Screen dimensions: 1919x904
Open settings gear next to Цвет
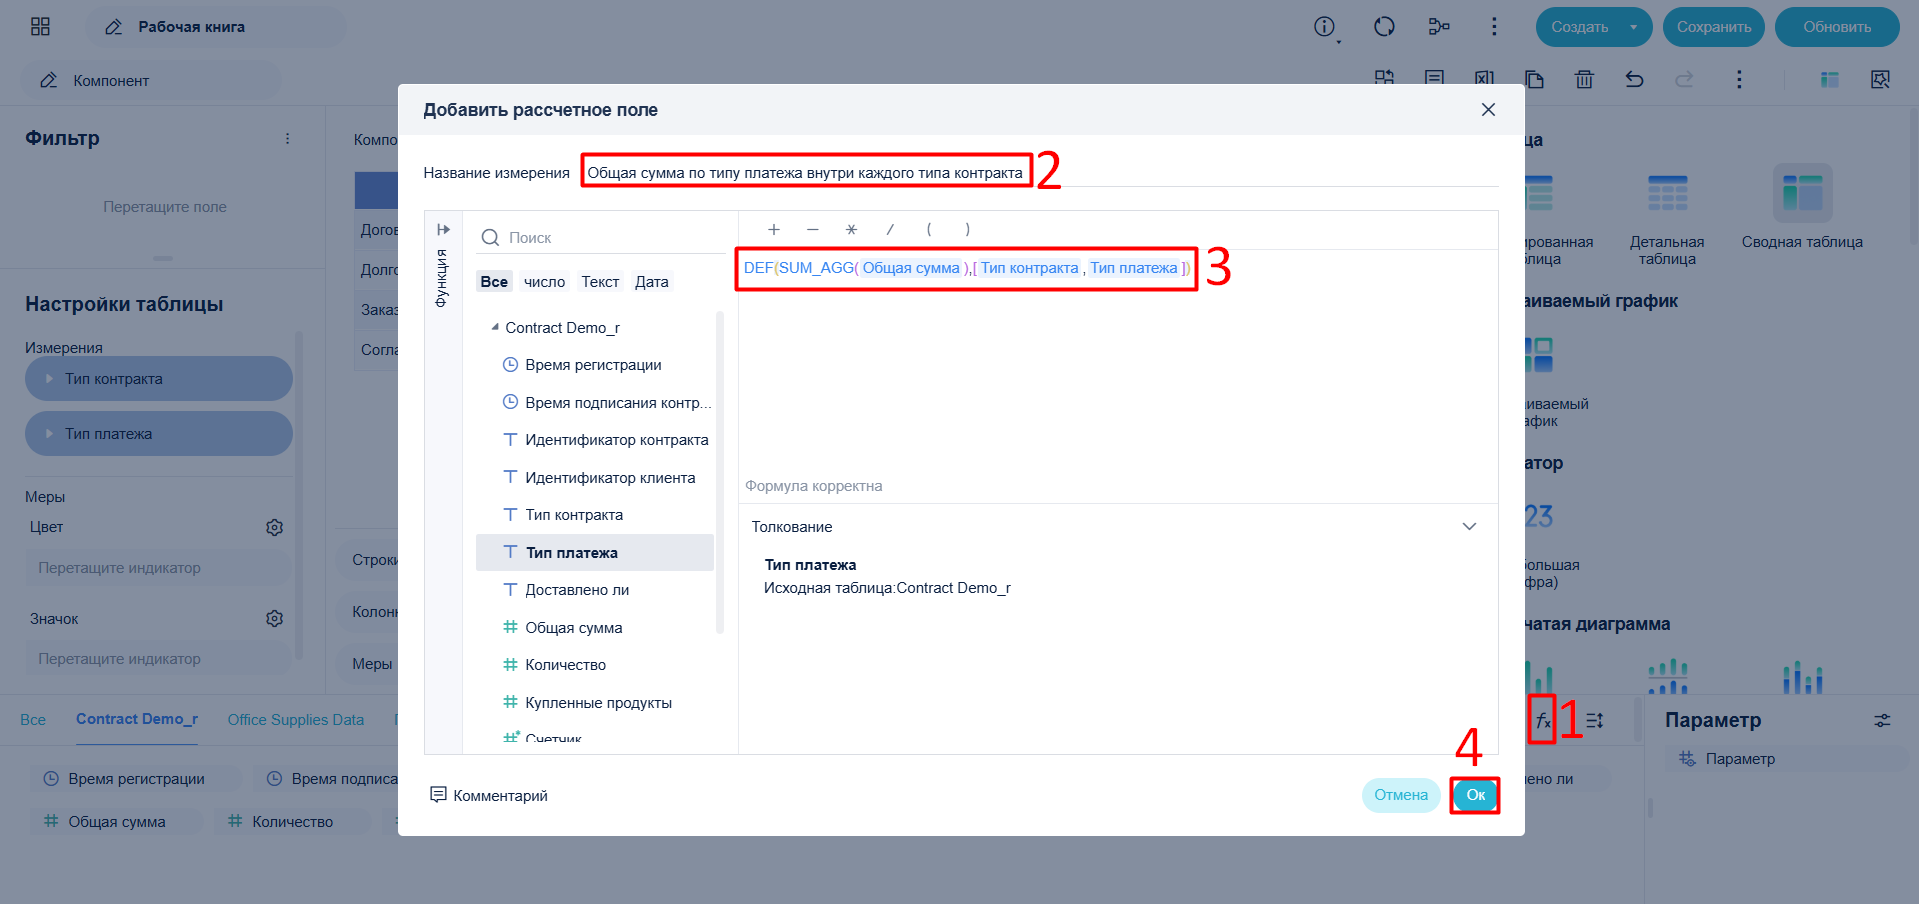click(x=274, y=527)
